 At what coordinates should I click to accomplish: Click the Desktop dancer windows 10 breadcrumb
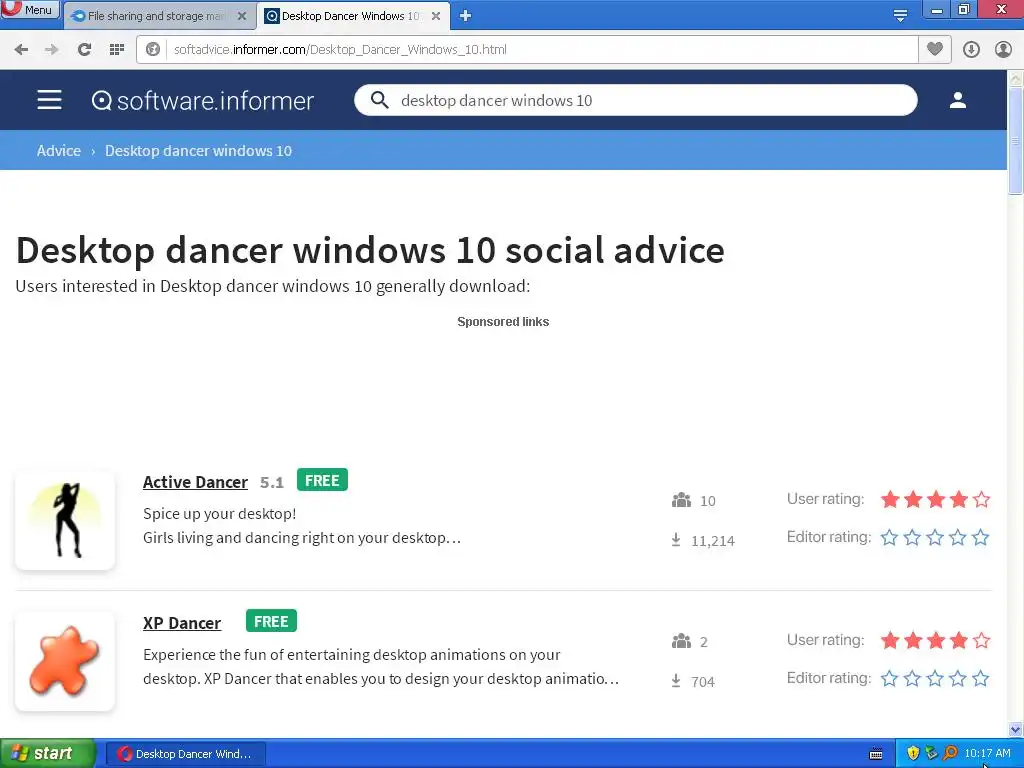pos(199,151)
